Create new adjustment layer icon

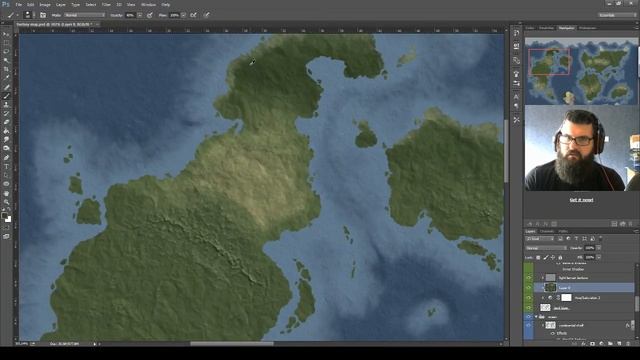[601, 343]
